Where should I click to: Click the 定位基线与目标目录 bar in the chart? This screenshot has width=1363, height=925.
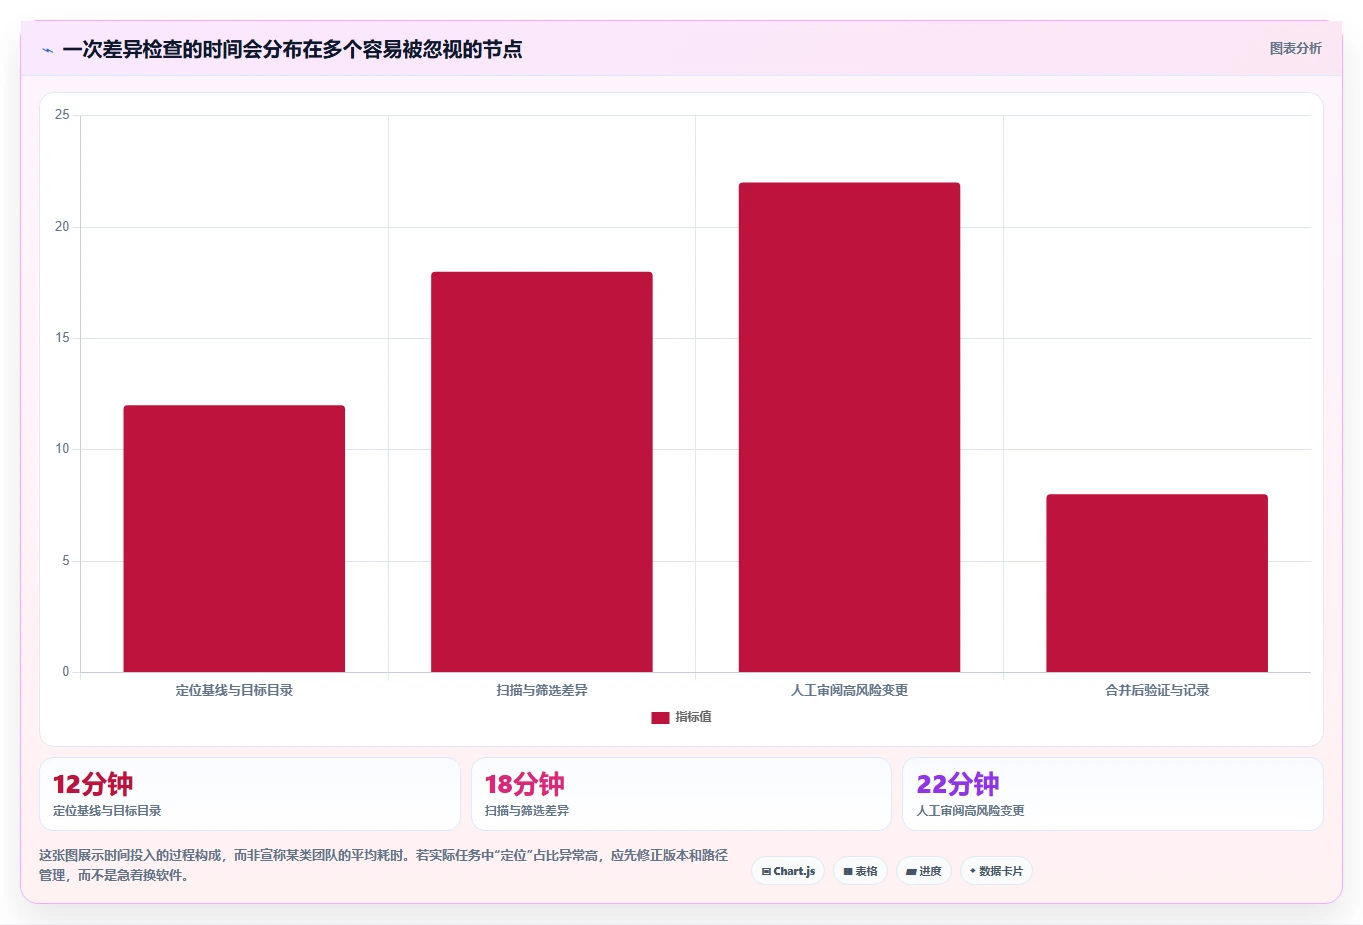[234, 539]
